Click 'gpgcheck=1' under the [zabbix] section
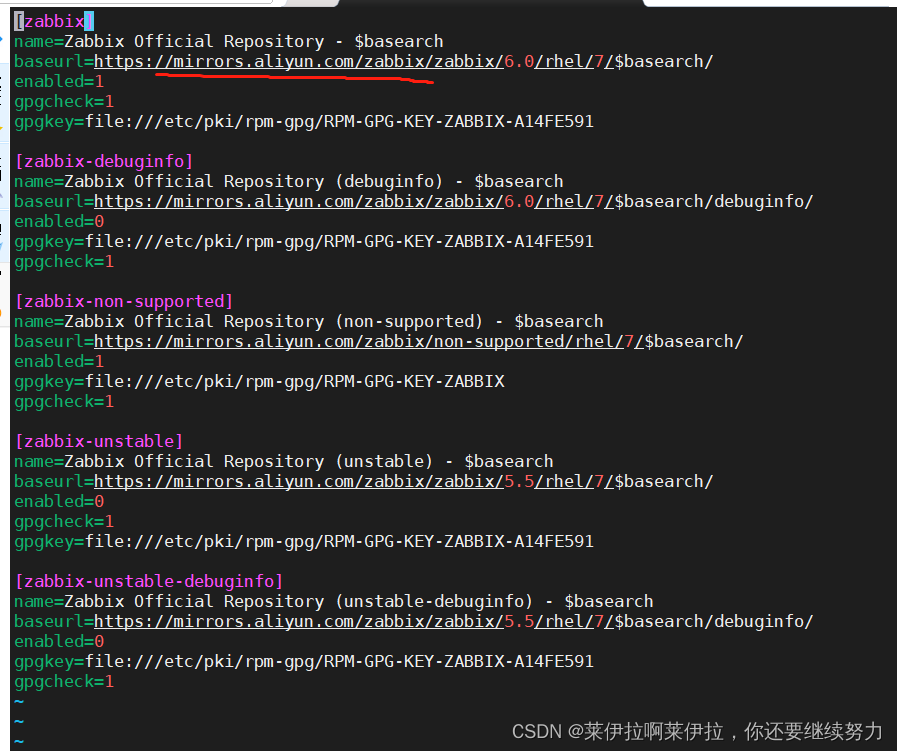 (64, 102)
